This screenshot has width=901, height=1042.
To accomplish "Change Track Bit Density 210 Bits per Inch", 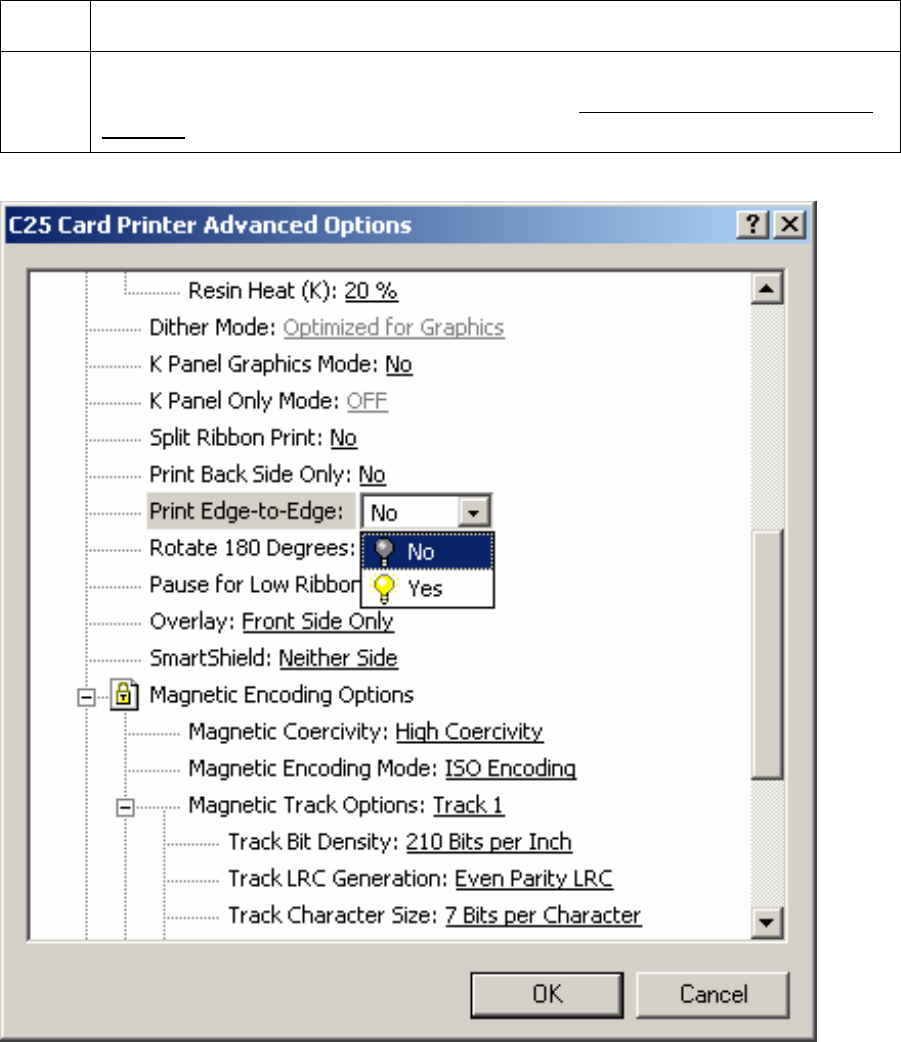I will pos(488,842).
